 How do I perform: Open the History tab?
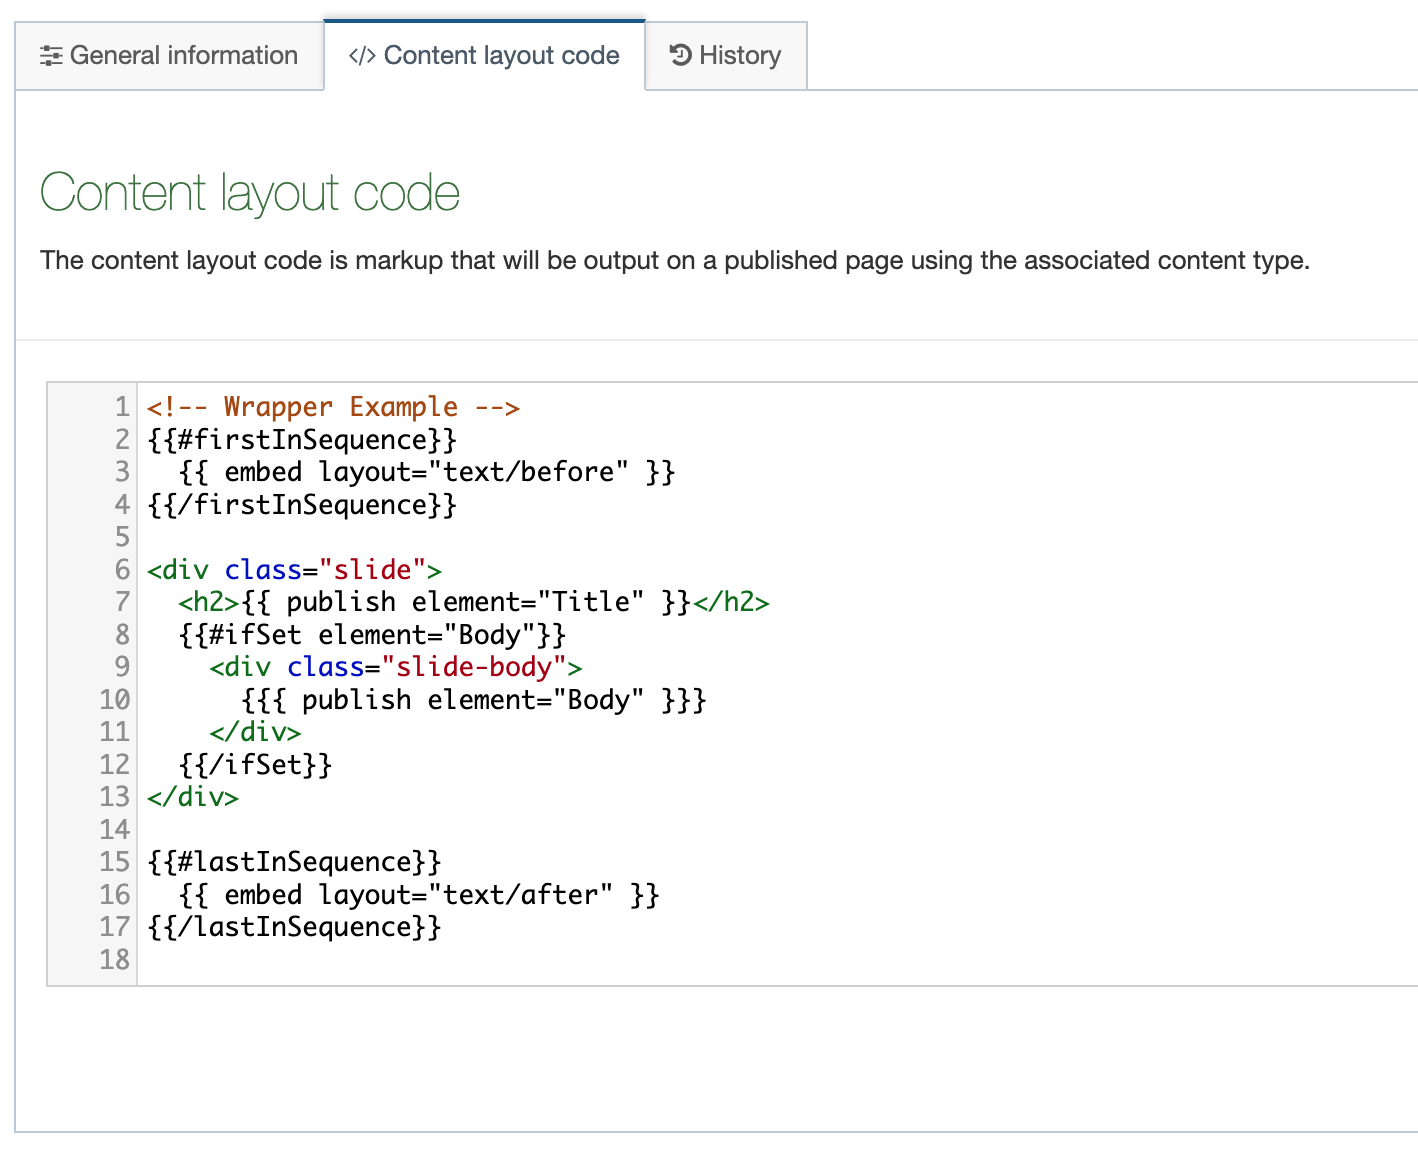coord(740,55)
